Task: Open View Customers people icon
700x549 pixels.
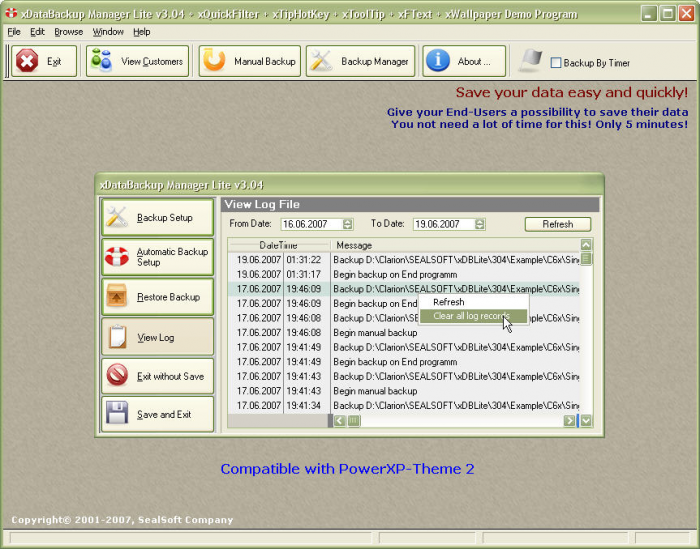Action: [x=101, y=61]
